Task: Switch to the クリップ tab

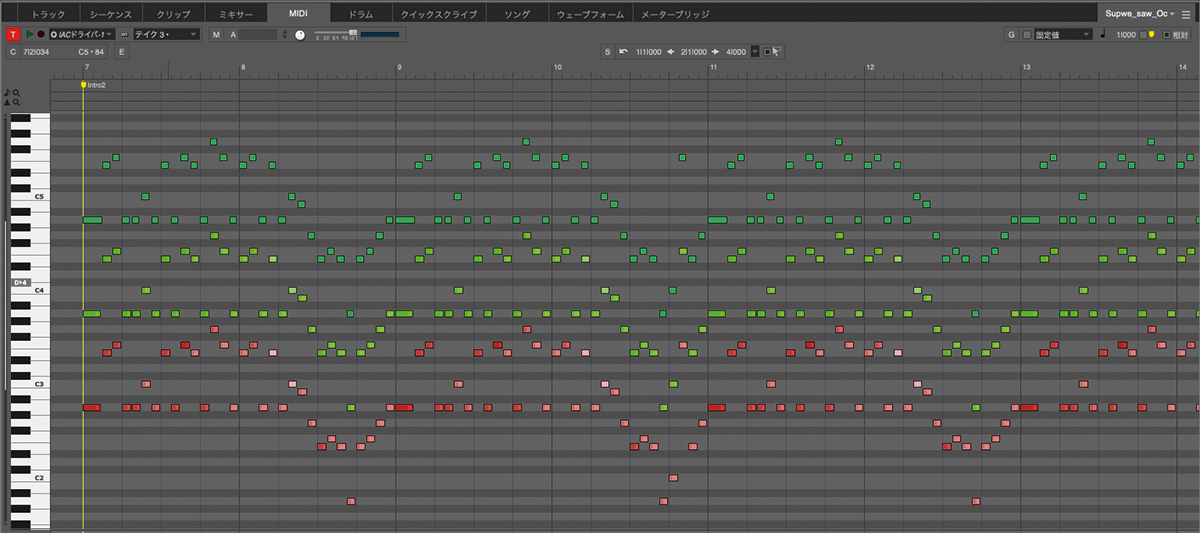Action: [172, 15]
